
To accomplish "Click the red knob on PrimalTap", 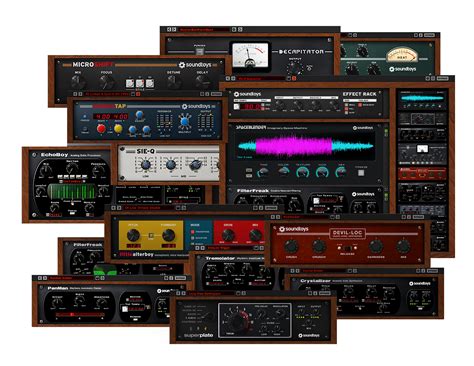I will tap(101, 128).
